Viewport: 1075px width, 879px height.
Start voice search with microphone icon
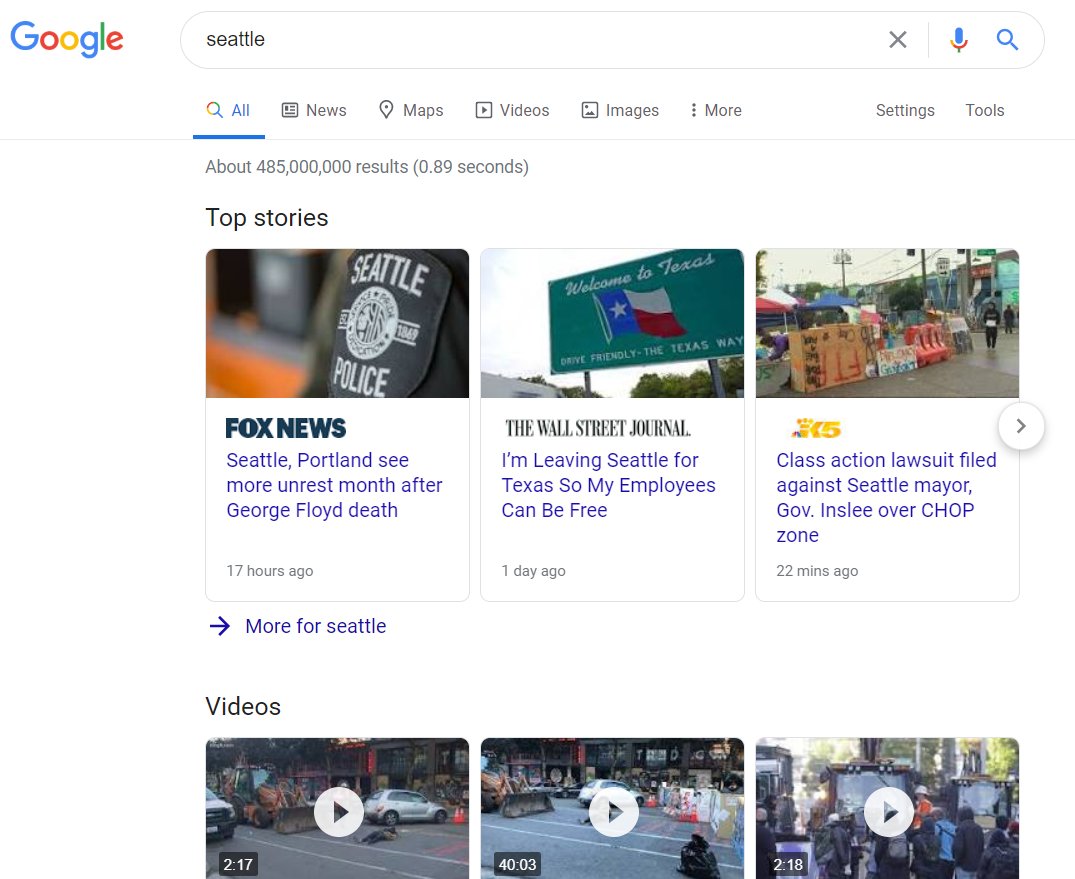pyautogui.click(x=958, y=40)
